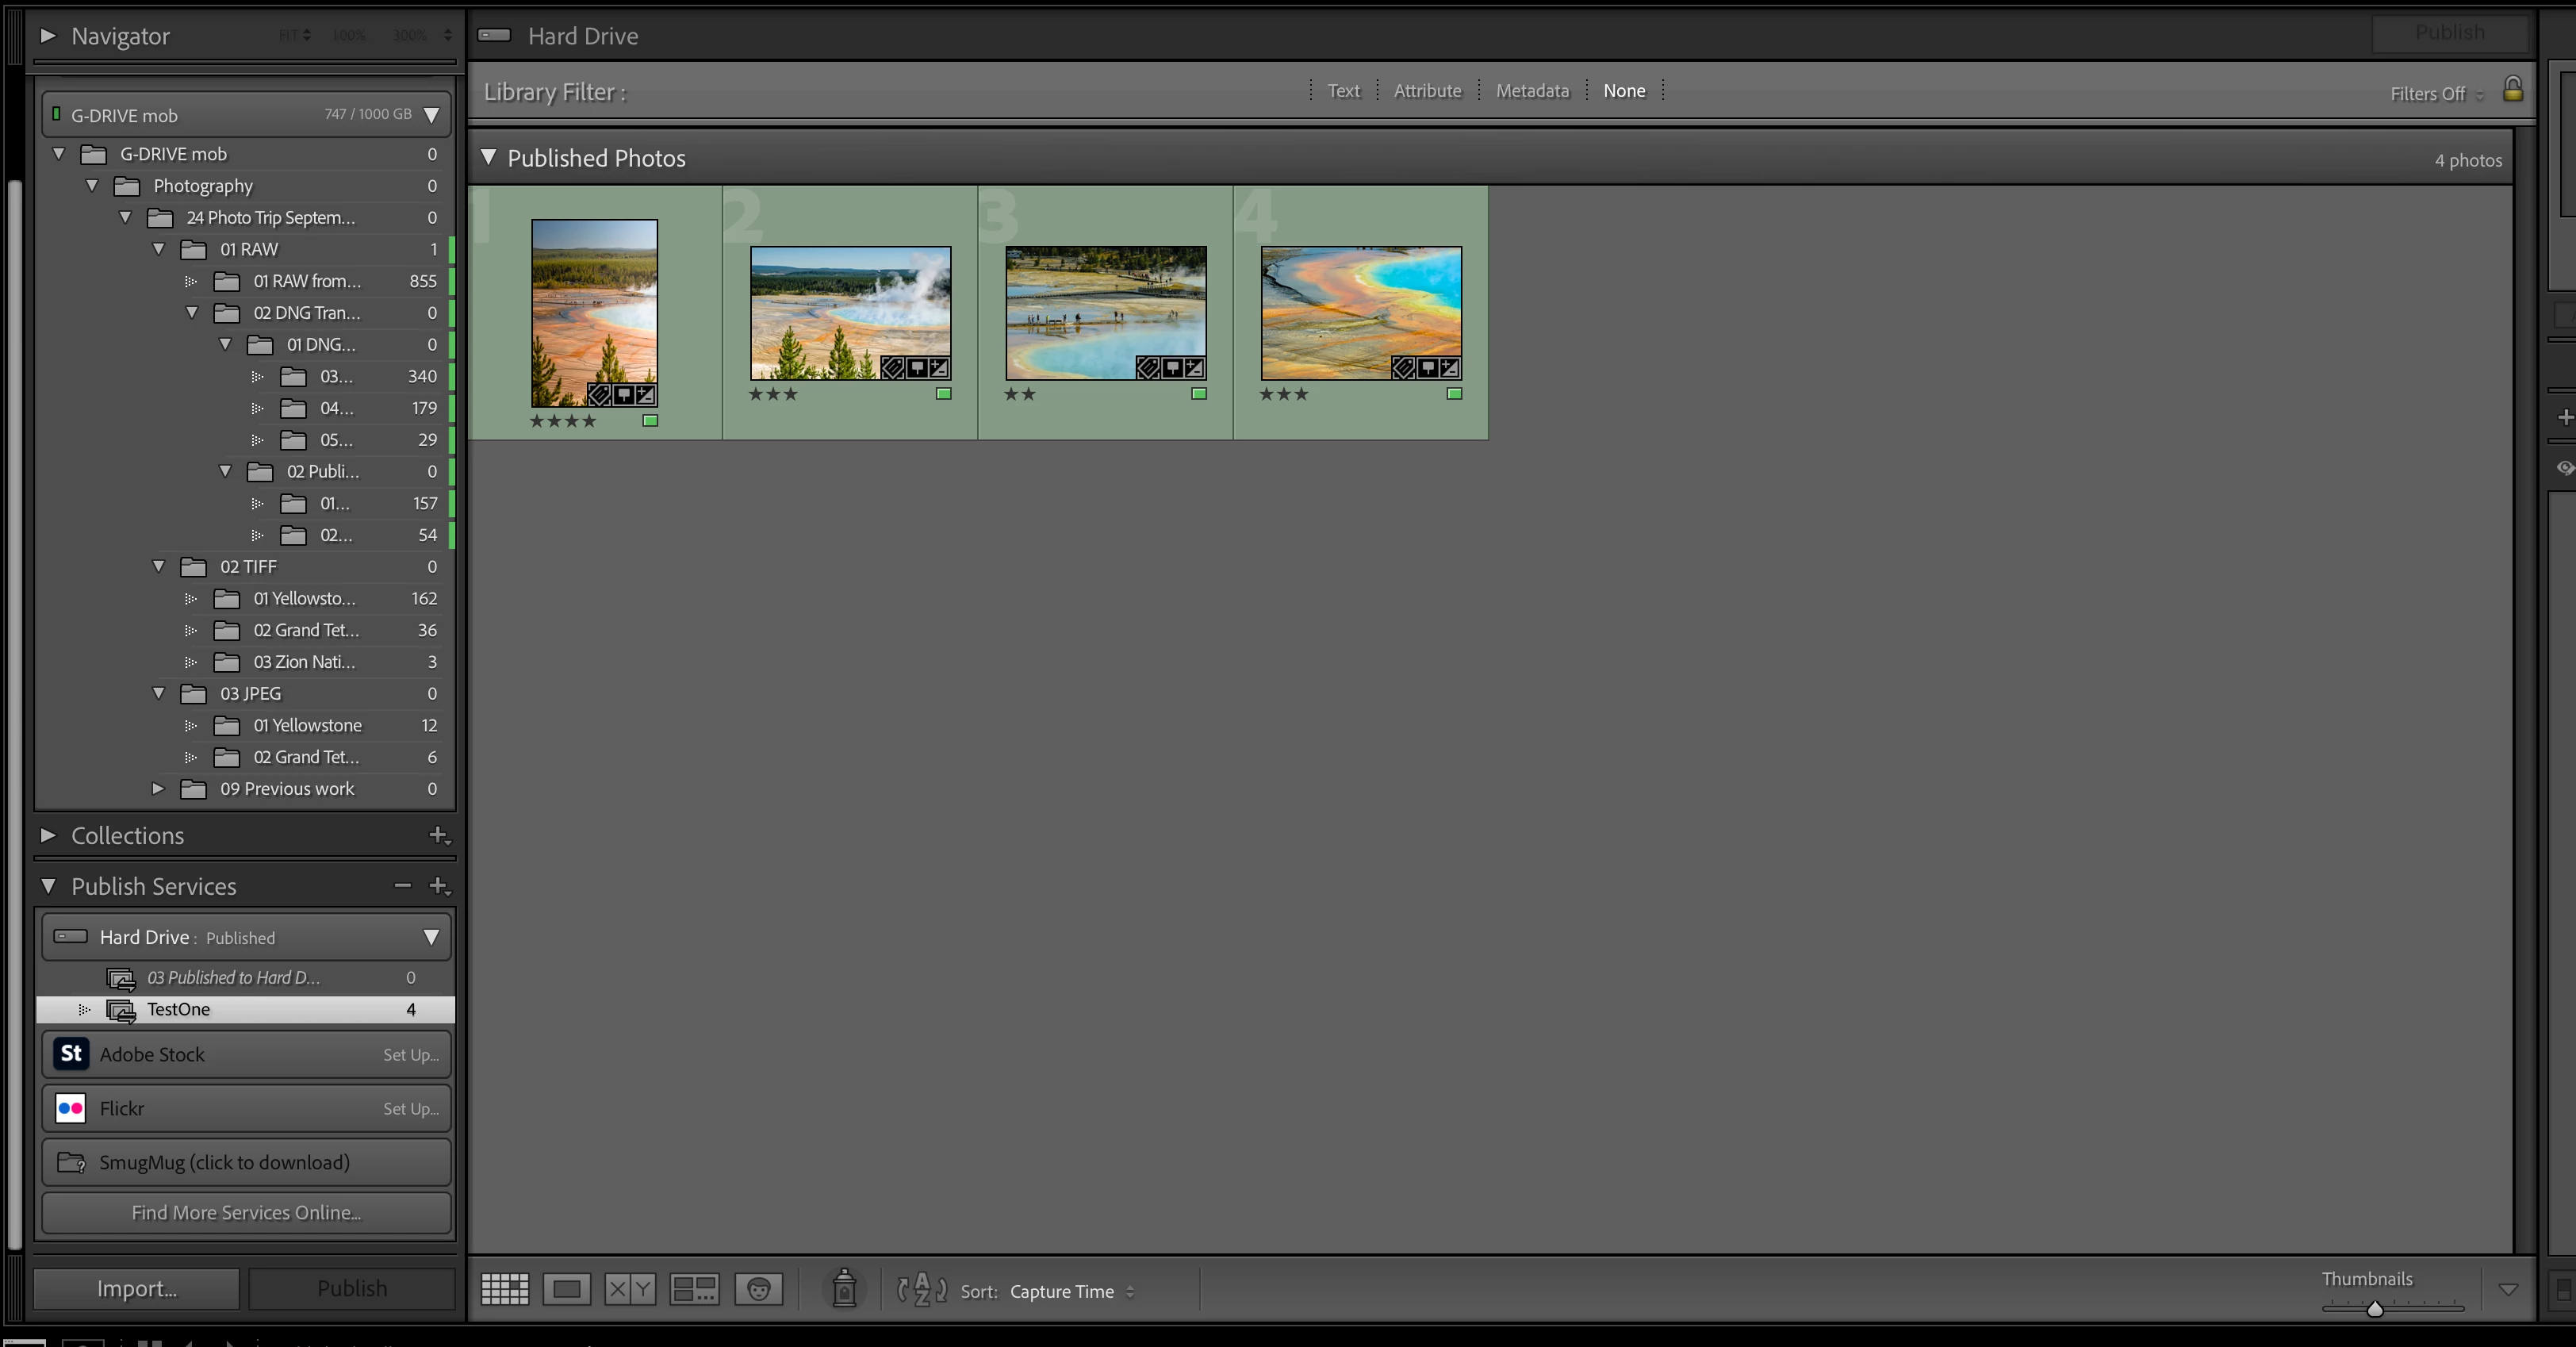Viewport: 2576px width, 1347px height.
Task: Select the fourth published photo thumbnail
Action: (1360, 313)
